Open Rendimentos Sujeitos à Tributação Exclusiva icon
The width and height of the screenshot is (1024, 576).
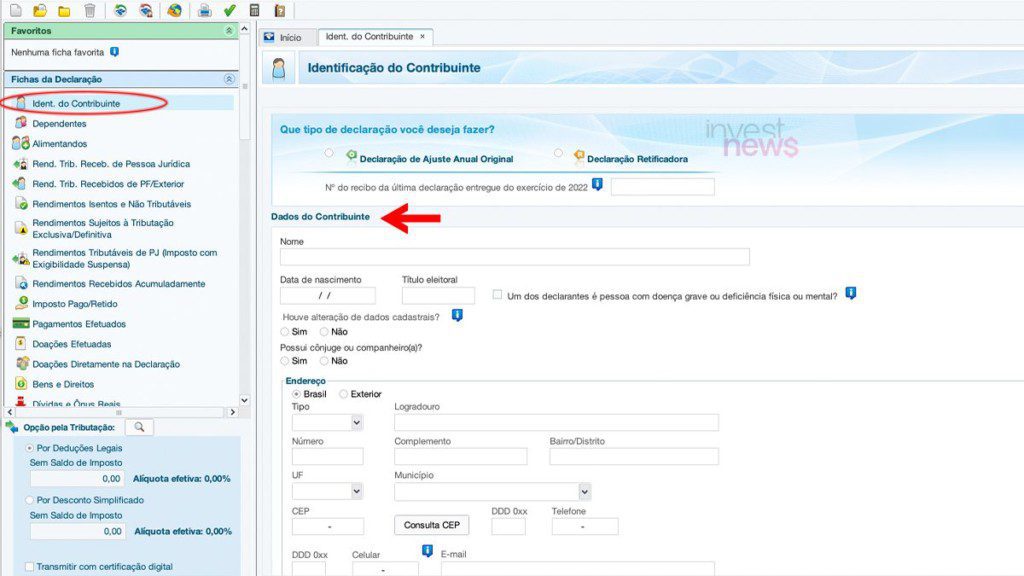22,229
